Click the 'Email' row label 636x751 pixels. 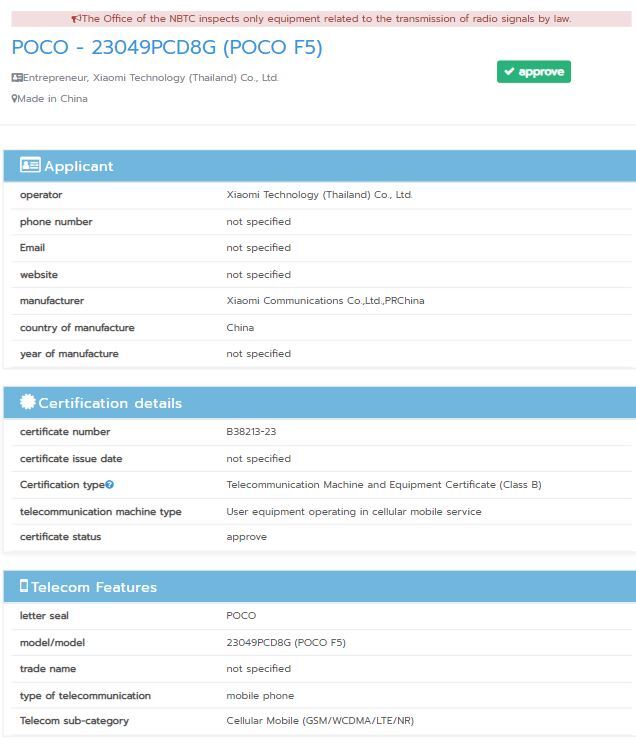coord(33,248)
